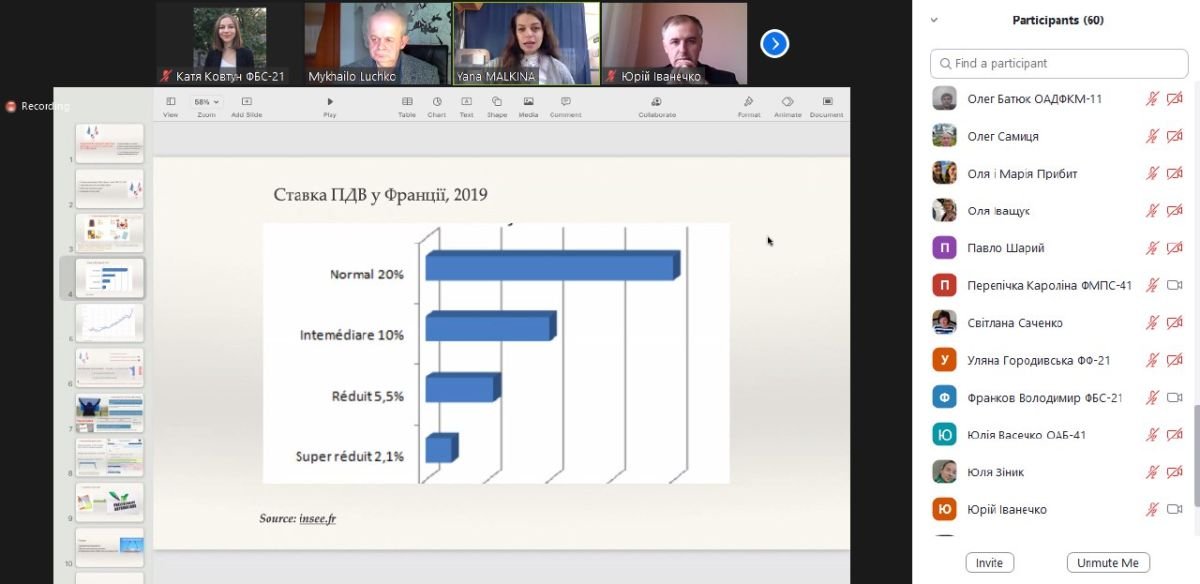This screenshot has width=1200, height=584.
Task: Insert a Chart from the toolbar
Action: coord(437,107)
